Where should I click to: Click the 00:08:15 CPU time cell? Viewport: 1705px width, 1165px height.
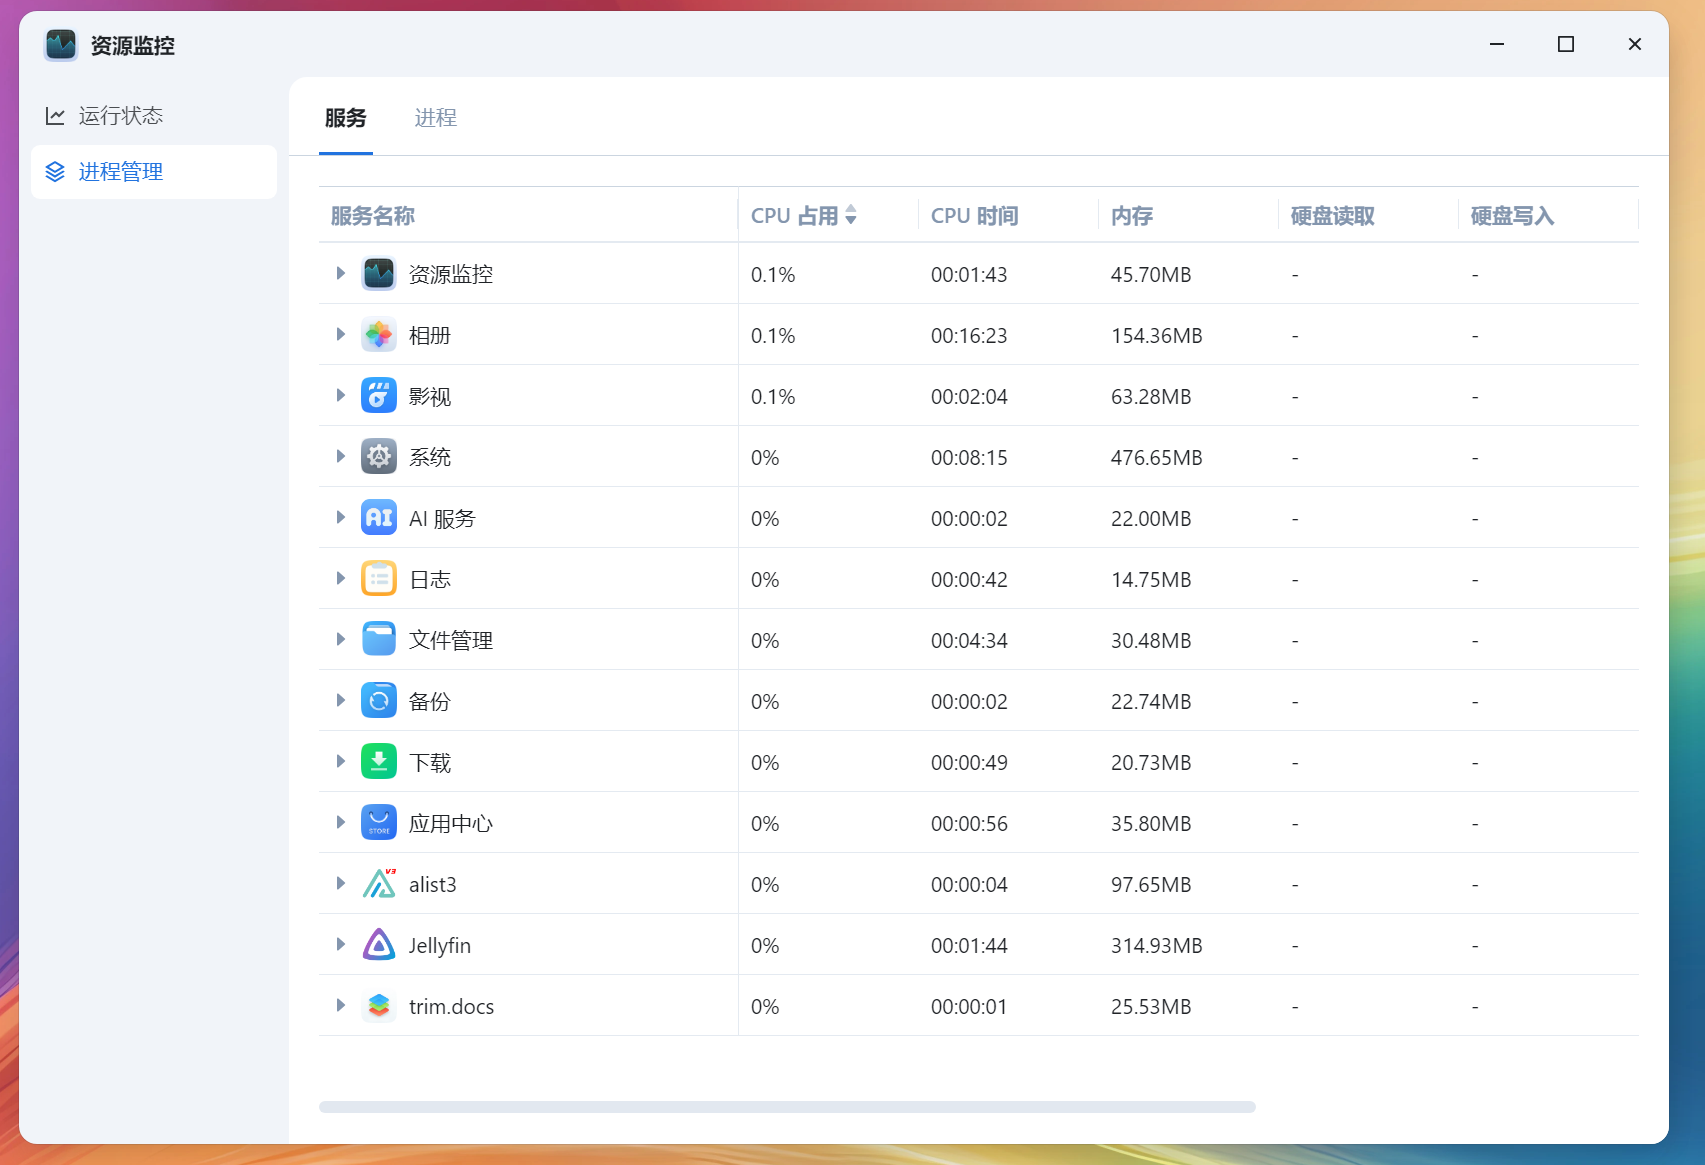click(969, 458)
